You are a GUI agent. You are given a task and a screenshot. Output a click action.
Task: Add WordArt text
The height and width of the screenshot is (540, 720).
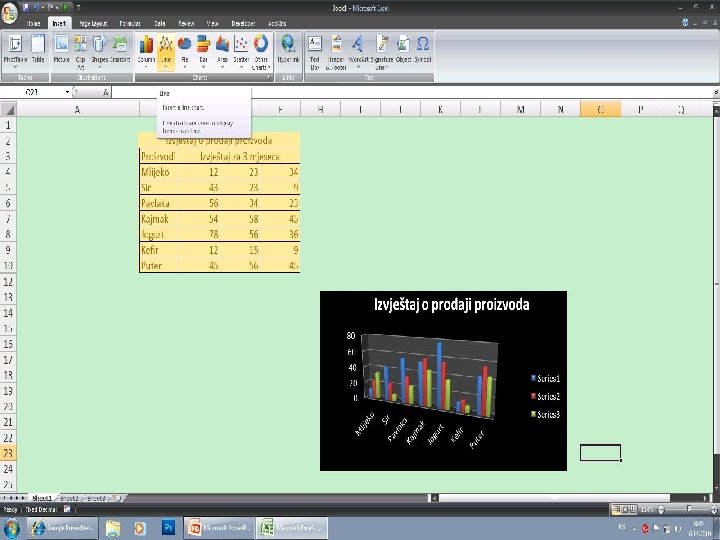358,52
